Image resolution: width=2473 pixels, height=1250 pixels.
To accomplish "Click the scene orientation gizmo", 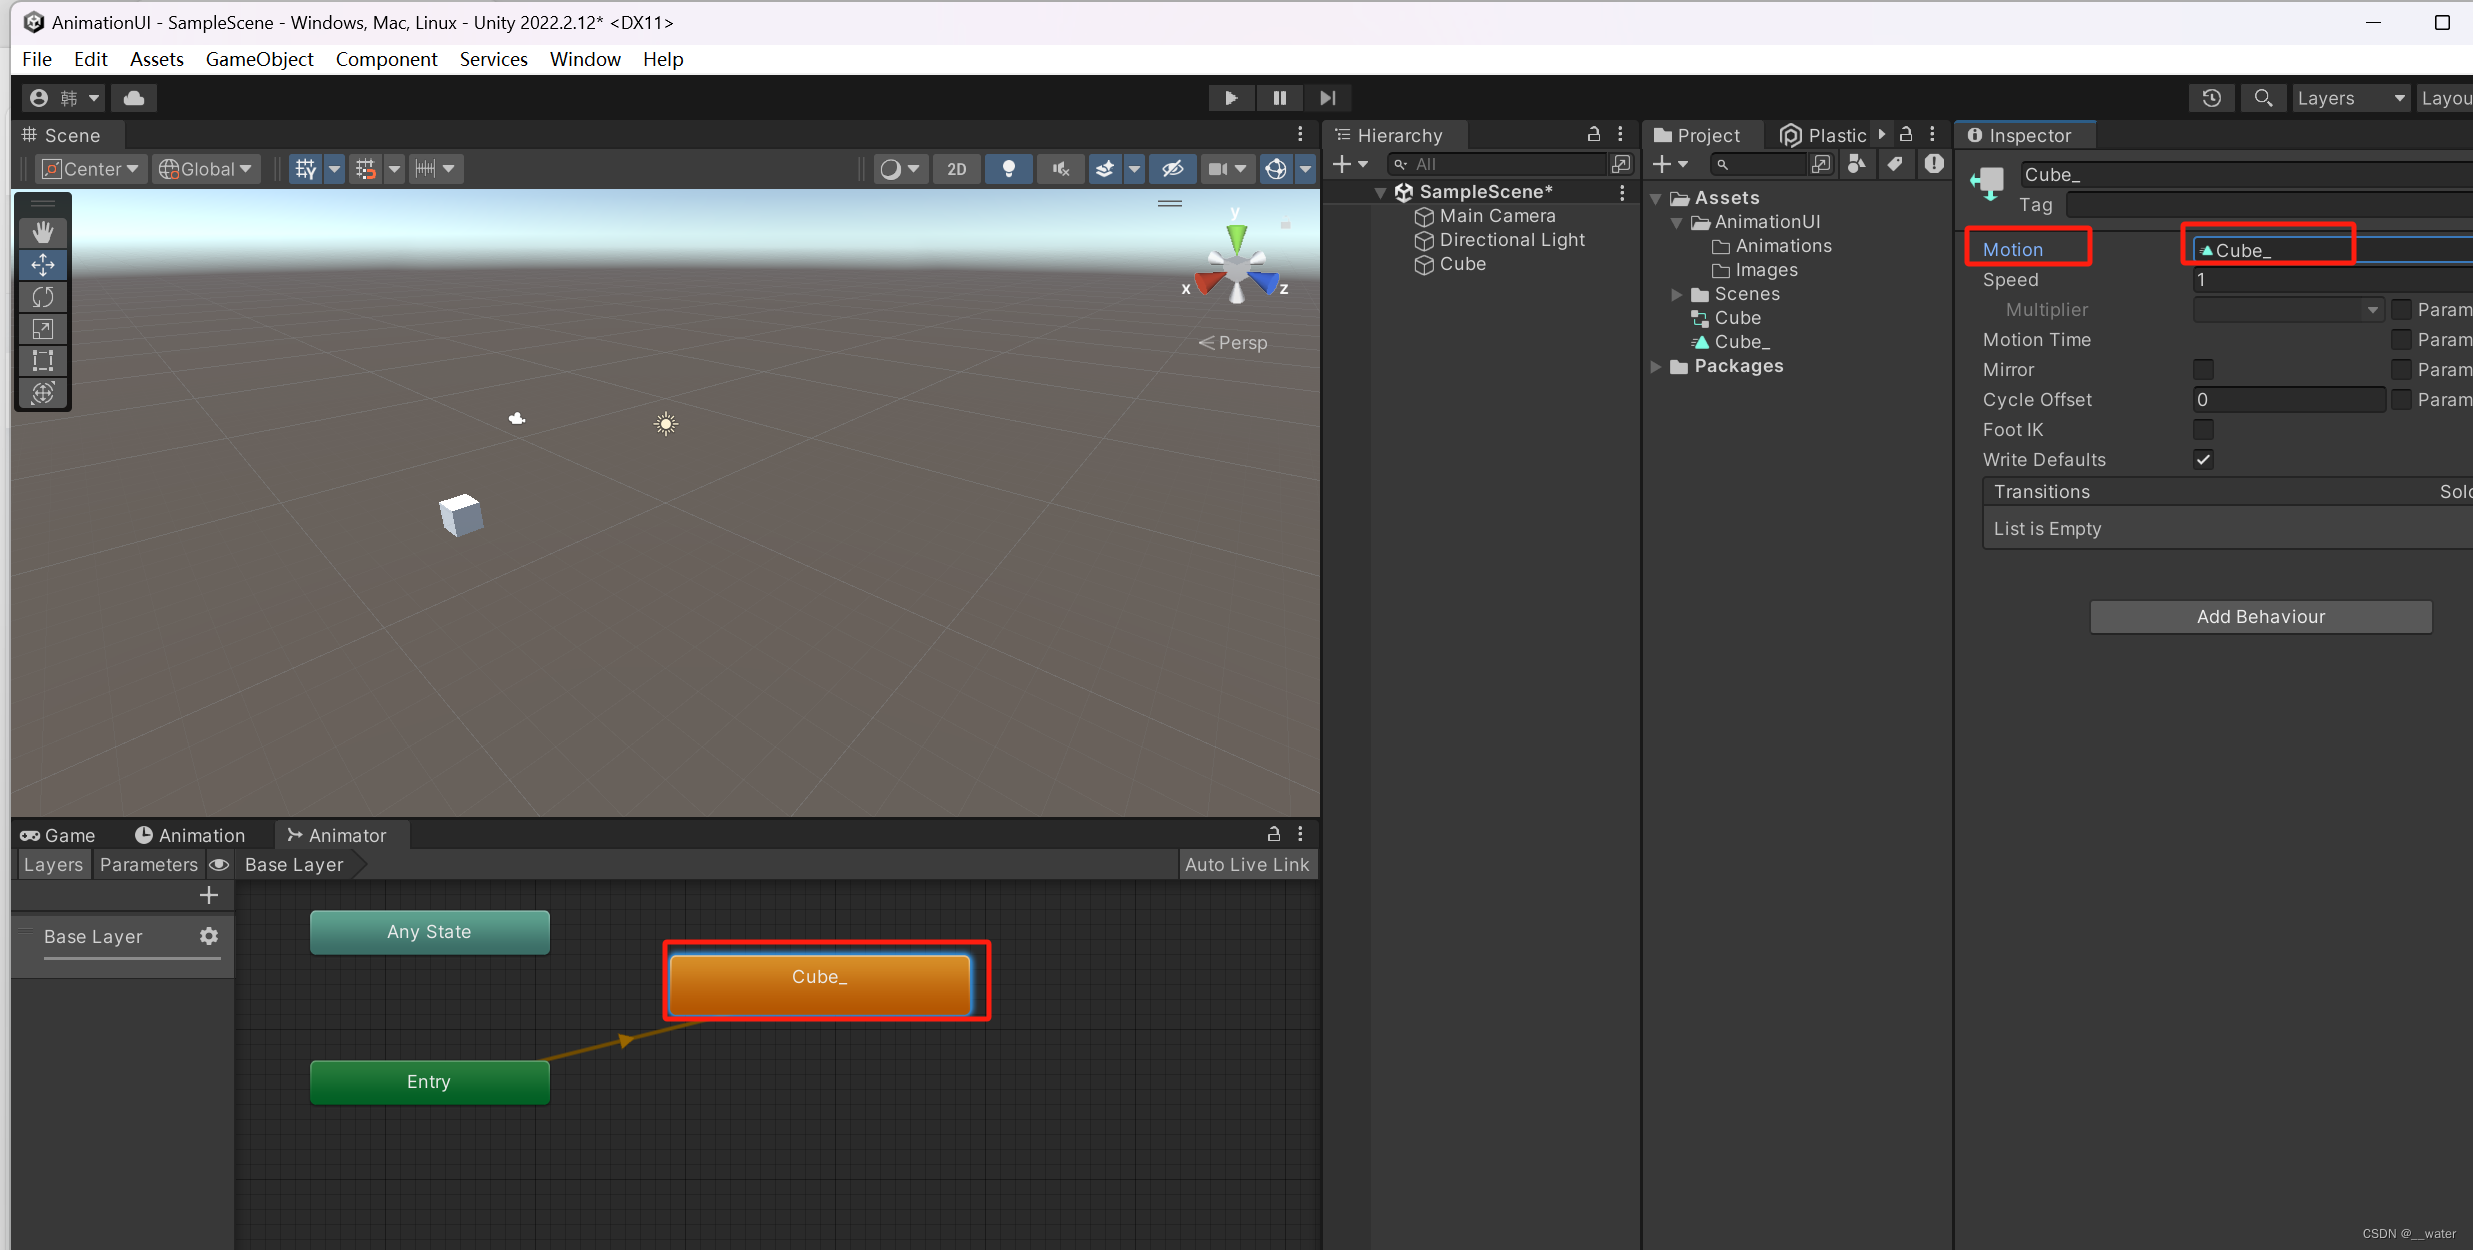I will pos(1237,267).
